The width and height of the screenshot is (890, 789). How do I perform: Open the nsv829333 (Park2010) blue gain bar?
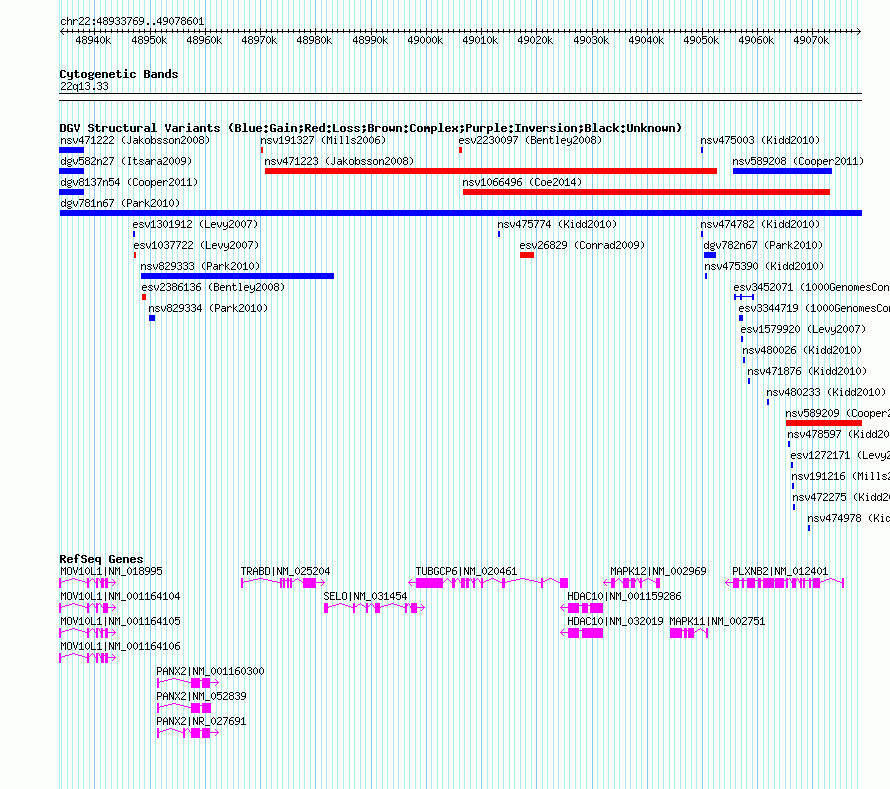237,276
